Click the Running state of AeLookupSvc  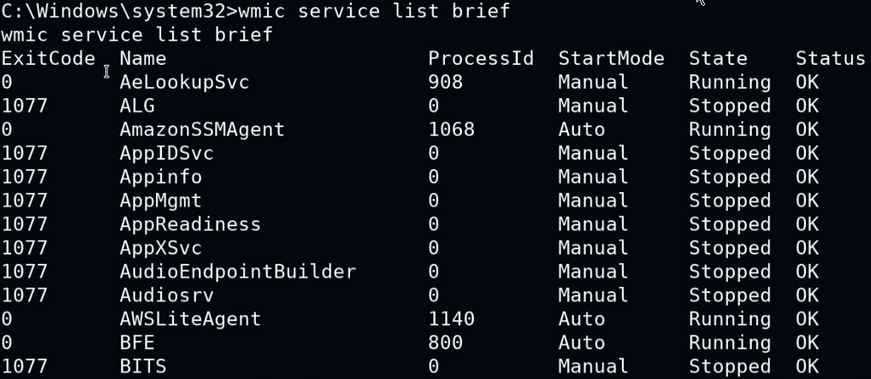pos(730,82)
